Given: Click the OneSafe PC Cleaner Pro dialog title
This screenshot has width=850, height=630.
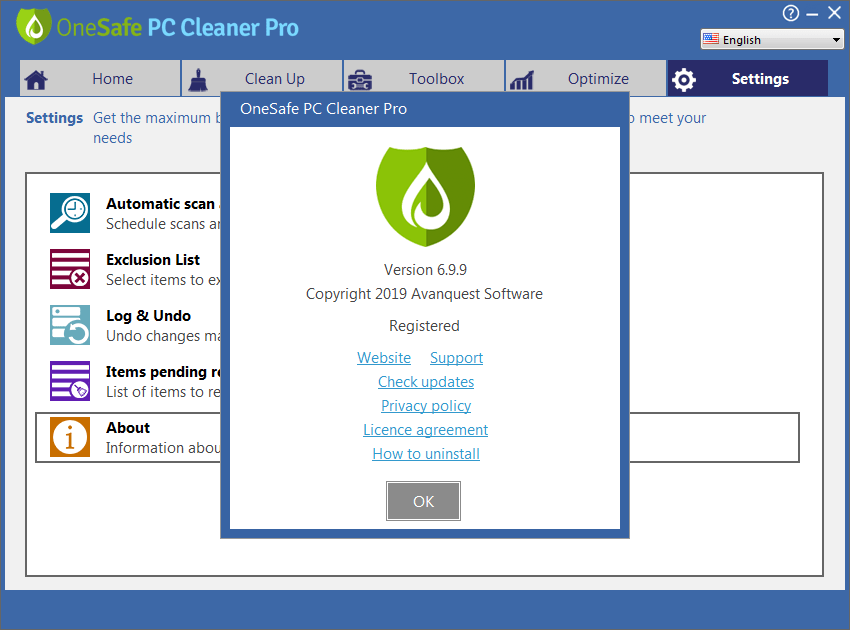Looking at the screenshot, I should (324, 109).
